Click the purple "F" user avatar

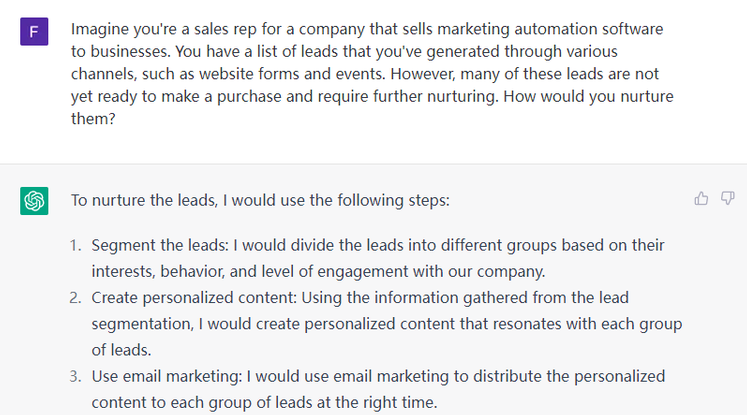34,33
